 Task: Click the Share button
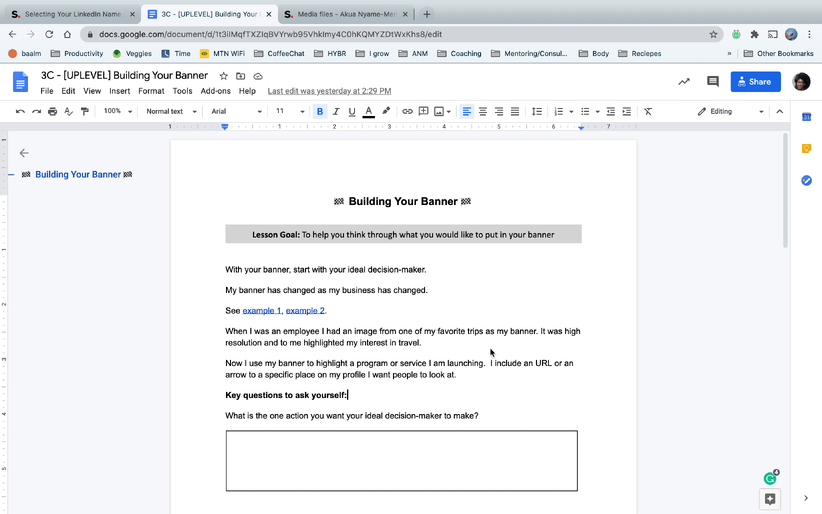click(x=755, y=81)
